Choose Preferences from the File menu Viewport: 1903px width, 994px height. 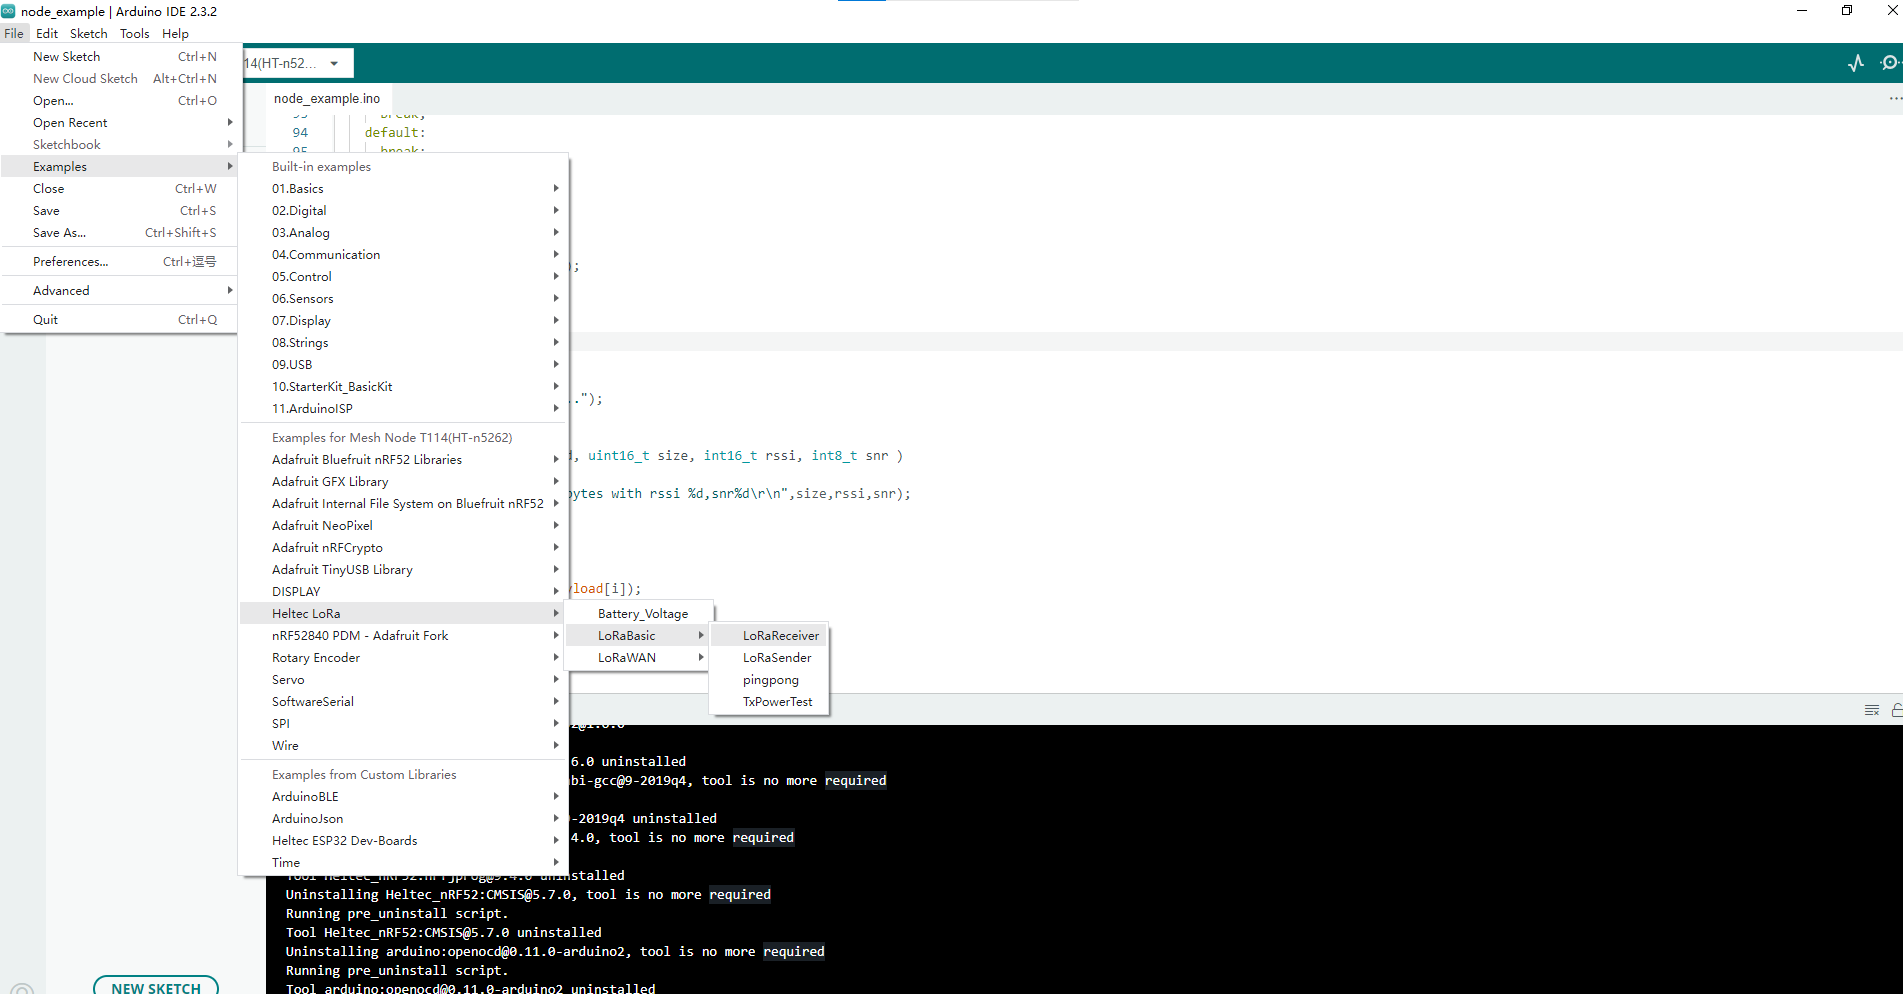pyautogui.click(x=70, y=262)
